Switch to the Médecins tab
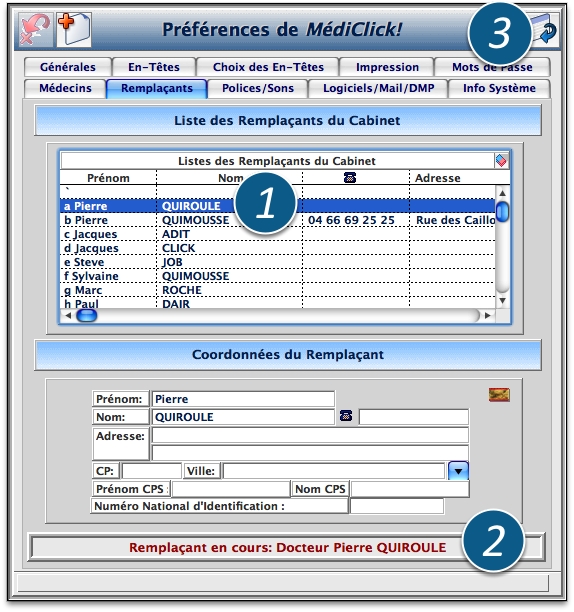574x612 pixels. pyautogui.click(x=65, y=88)
